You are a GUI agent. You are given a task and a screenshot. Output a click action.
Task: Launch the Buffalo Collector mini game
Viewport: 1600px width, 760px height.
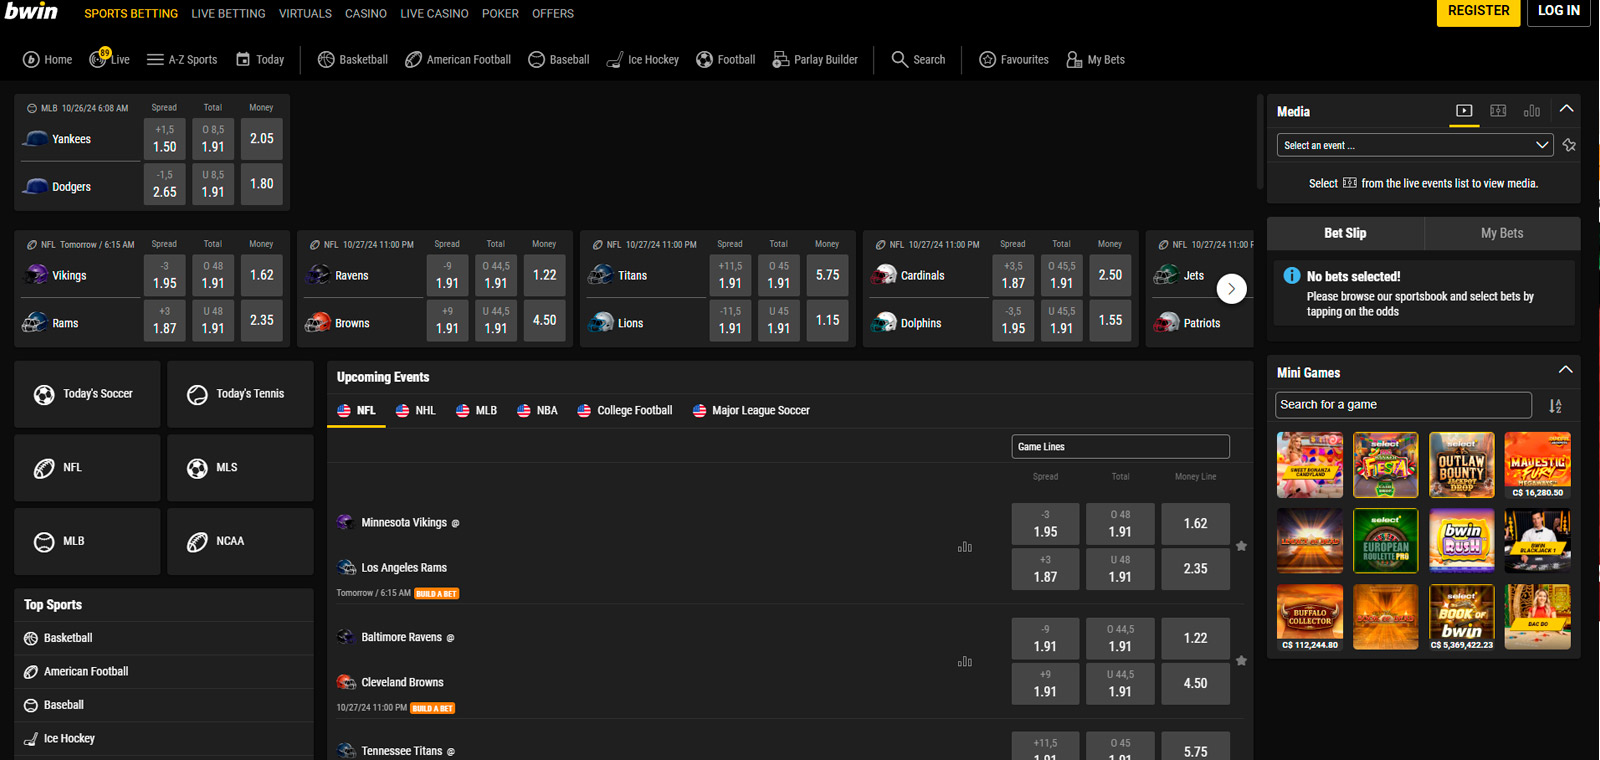pos(1310,617)
